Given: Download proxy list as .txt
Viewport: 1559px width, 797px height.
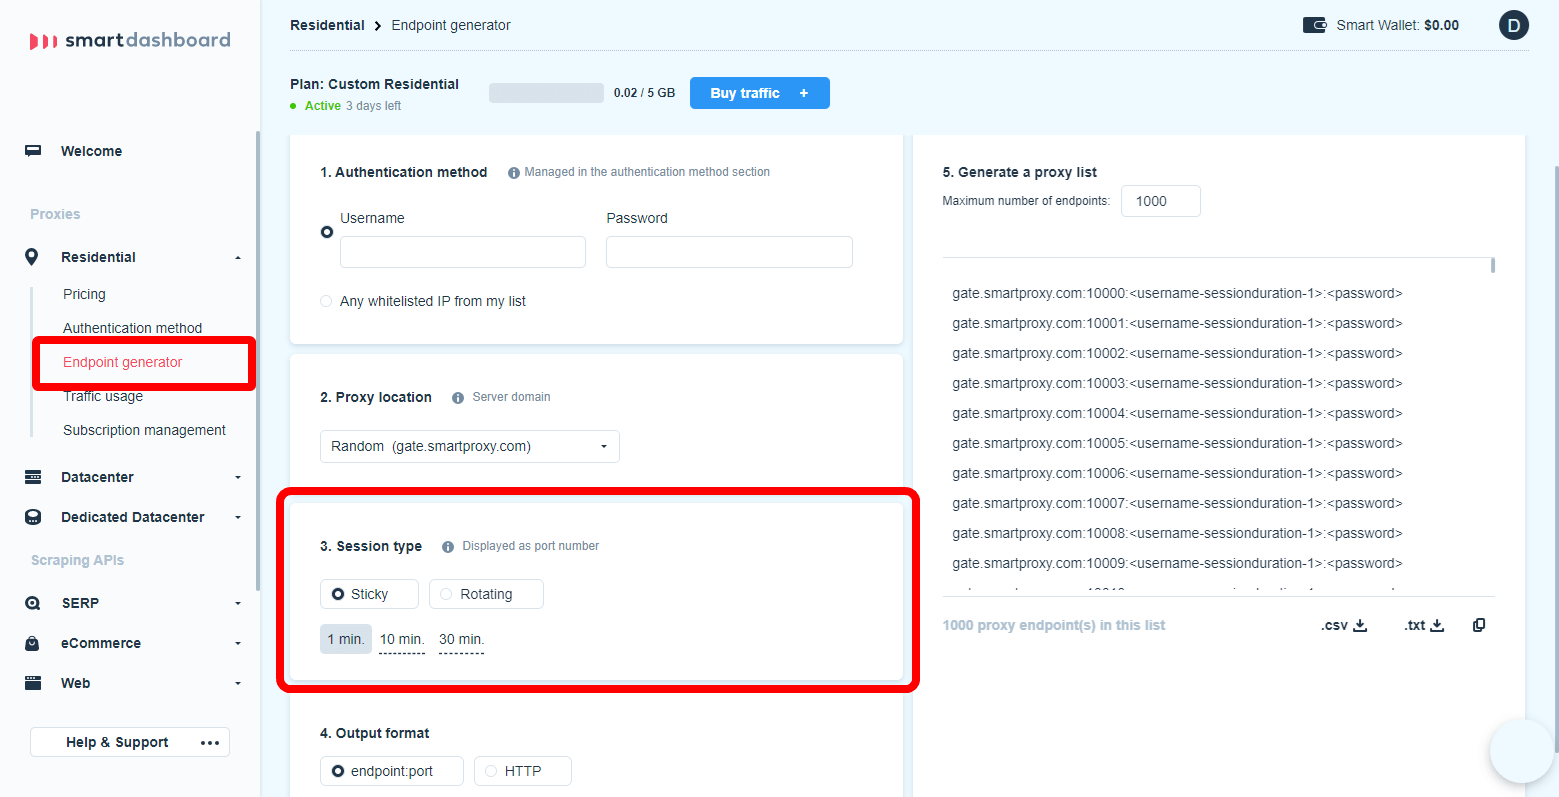Looking at the screenshot, I should click(x=1424, y=625).
